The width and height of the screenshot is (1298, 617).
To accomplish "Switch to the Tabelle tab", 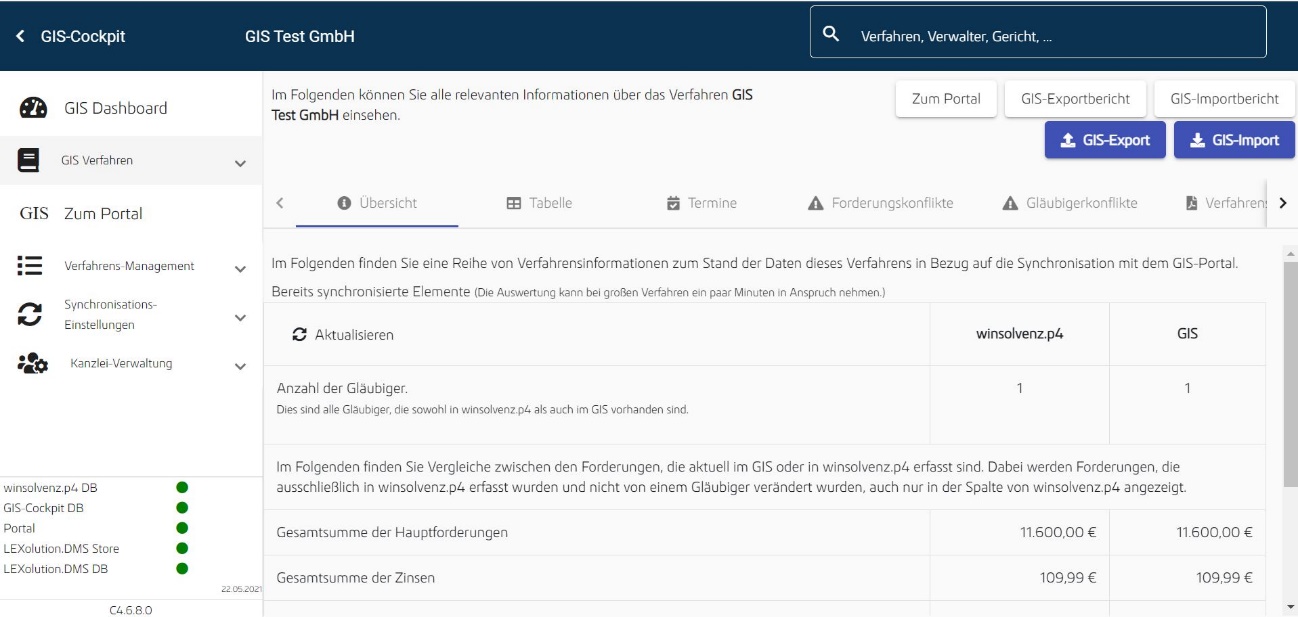I will coord(539,203).
